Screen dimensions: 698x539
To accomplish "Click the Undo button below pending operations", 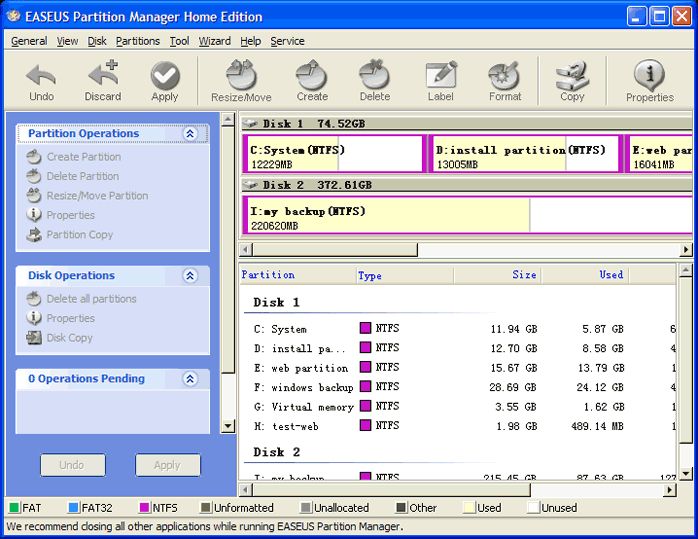I will pos(73,465).
